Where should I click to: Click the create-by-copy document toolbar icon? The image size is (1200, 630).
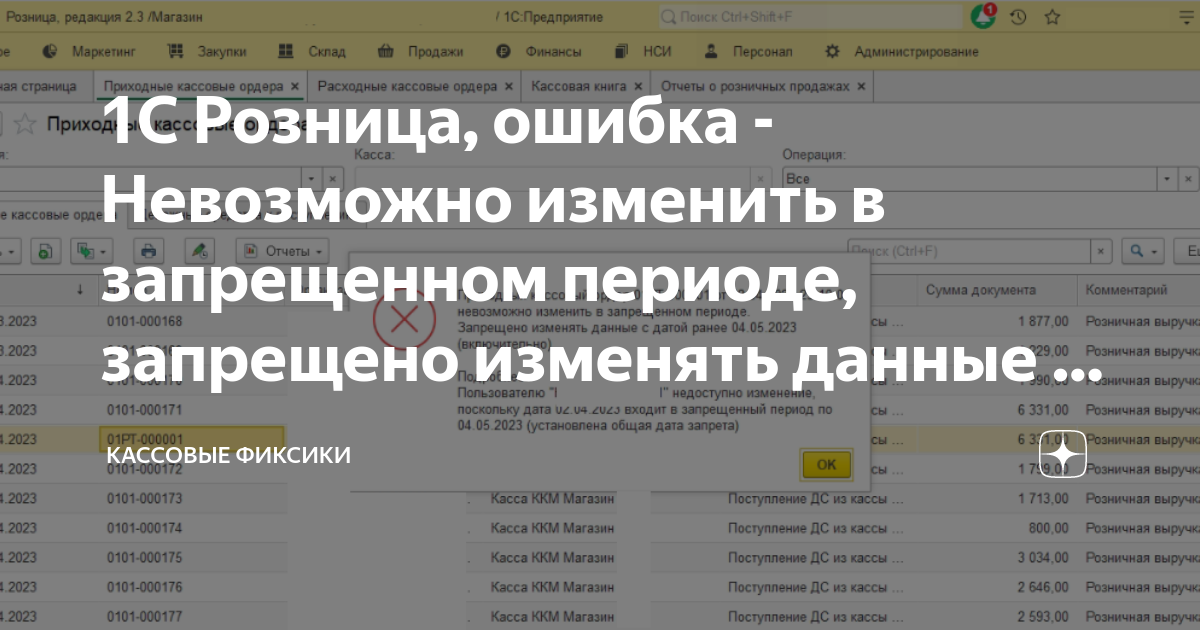[x=46, y=250]
